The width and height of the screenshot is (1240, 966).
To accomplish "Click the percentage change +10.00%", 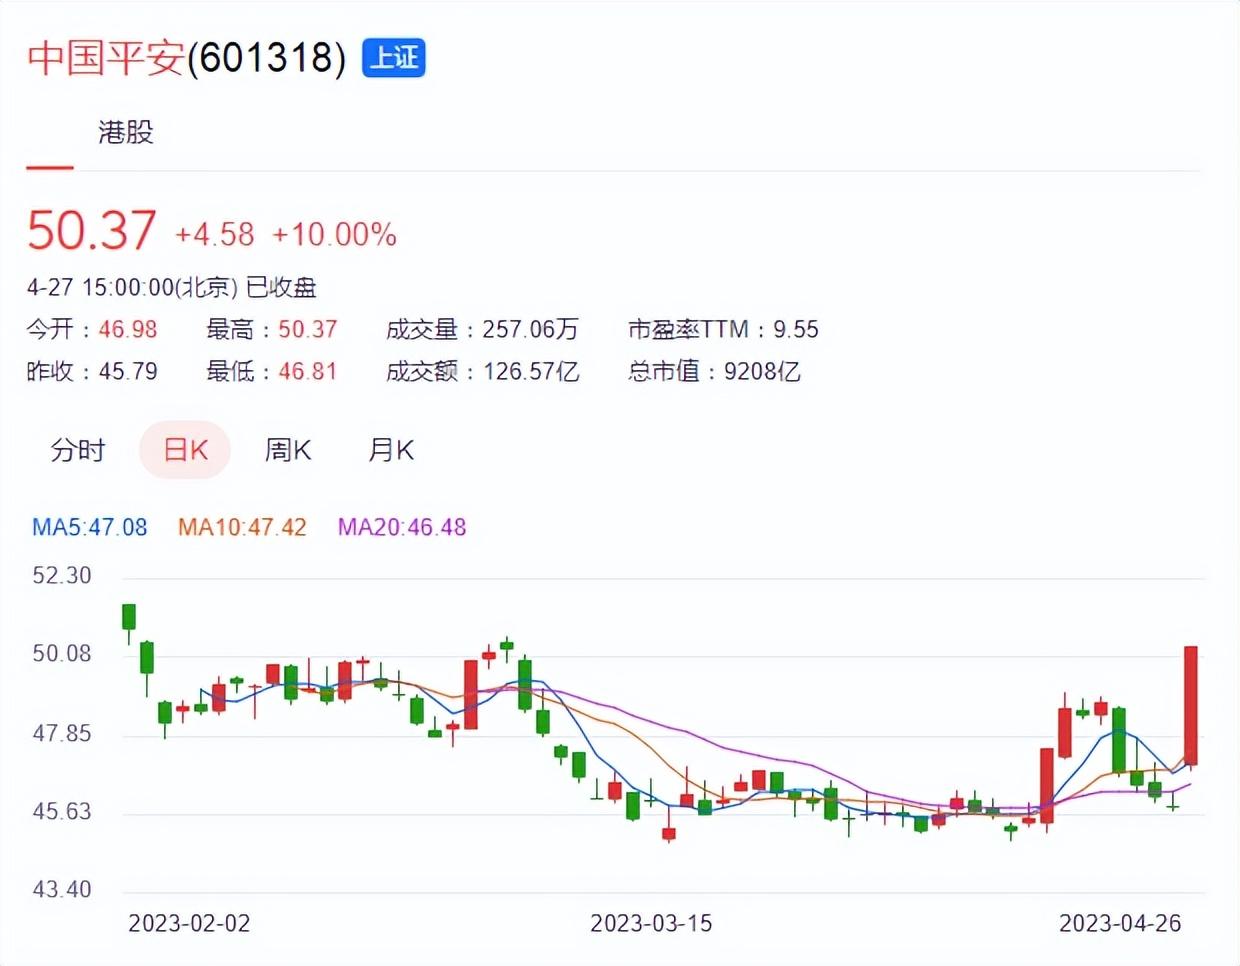I will coord(334,235).
